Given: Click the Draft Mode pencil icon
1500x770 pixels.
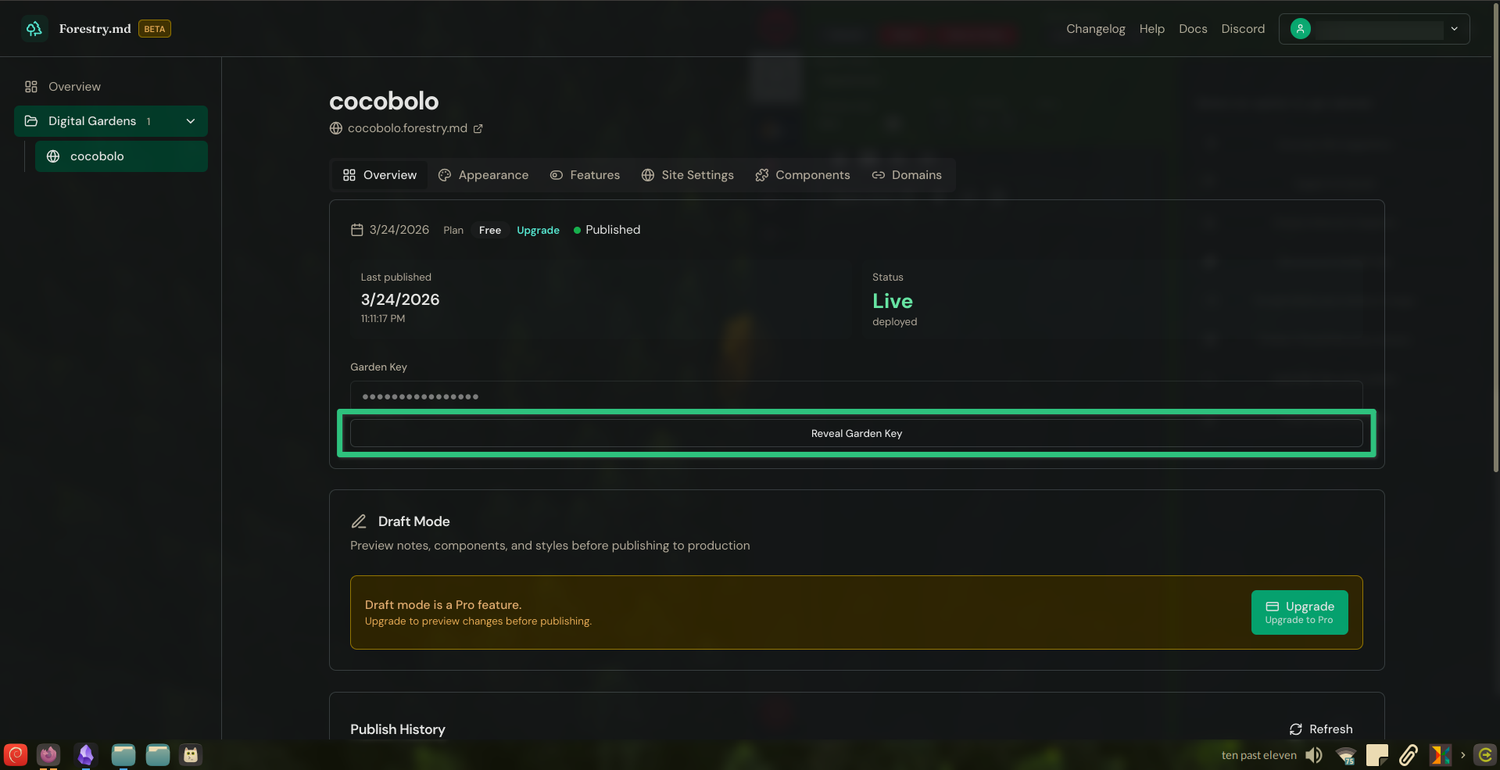Looking at the screenshot, I should (x=359, y=521).
